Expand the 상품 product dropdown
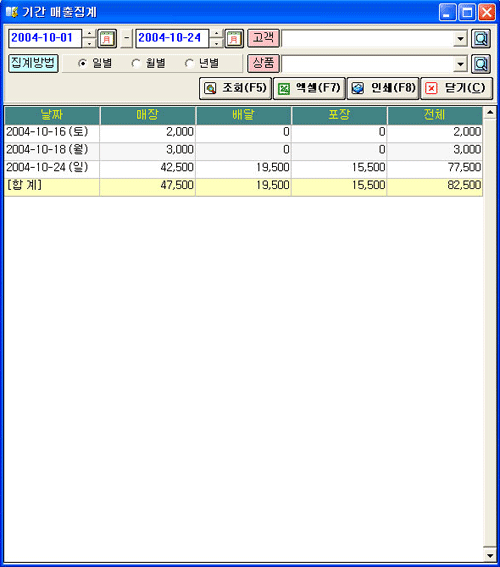Screen dimensions: 500x567 tap(460, 64)
